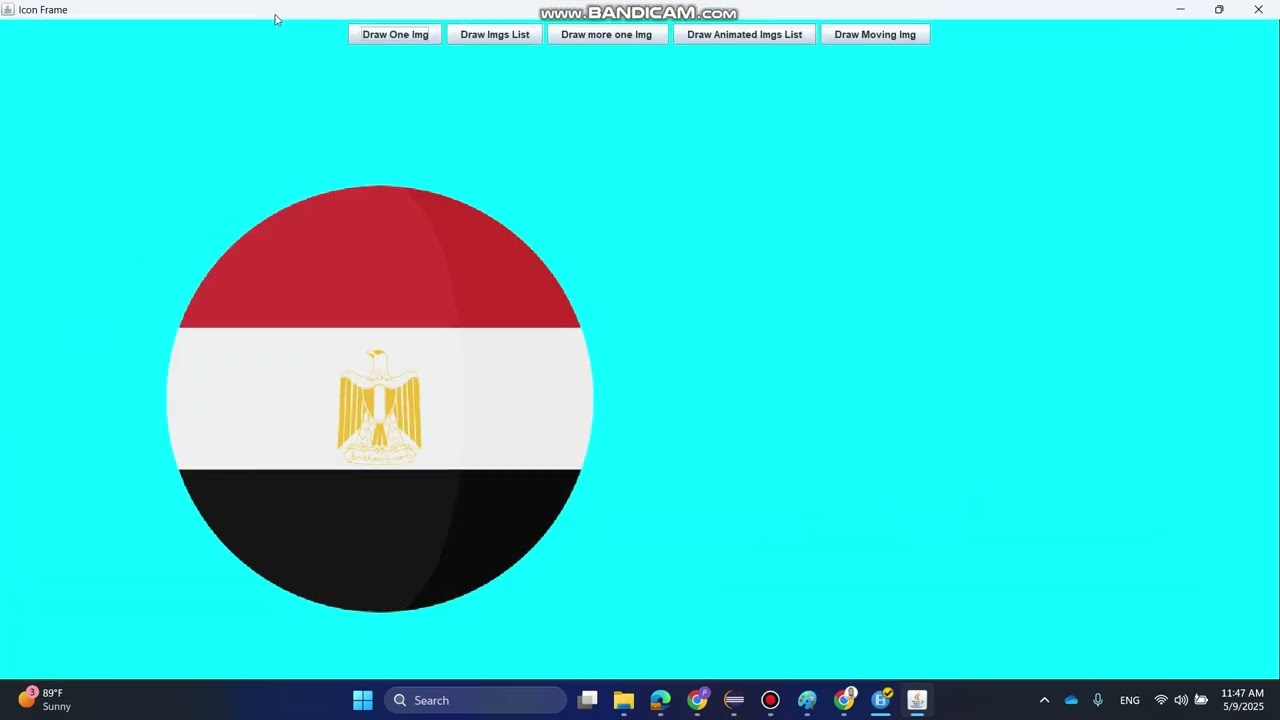
Task: Open the Chrome window with the photo profile badge
Action: 844,700
